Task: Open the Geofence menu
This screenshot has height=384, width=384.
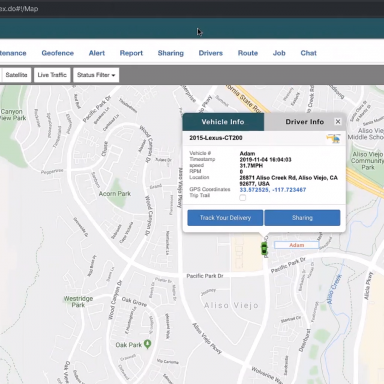Action: tap(58, 53)
